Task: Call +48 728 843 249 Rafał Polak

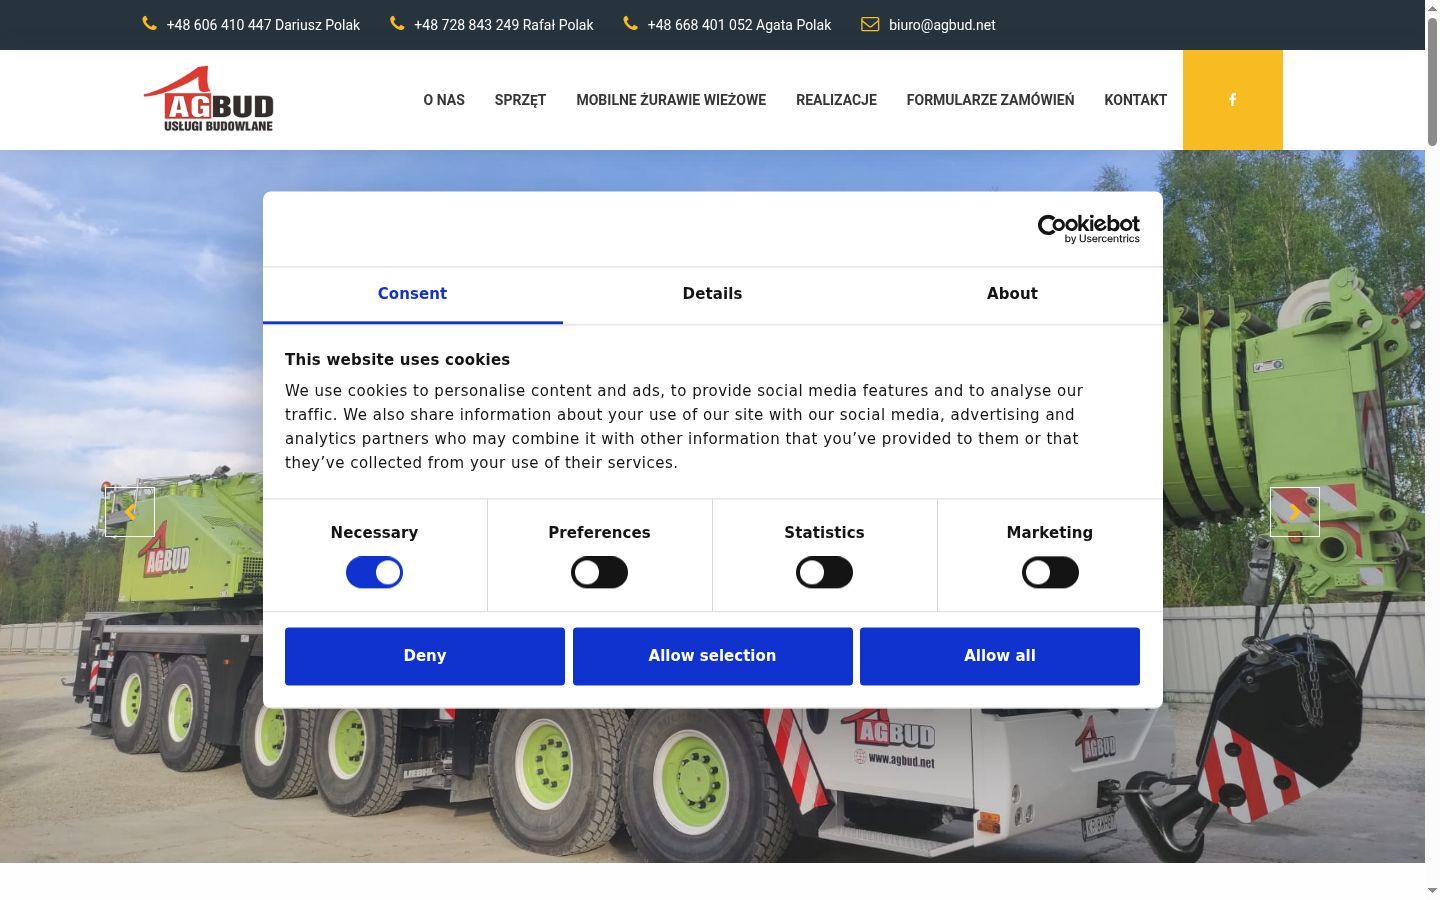Action: pyautogui.click(x=503, y=25)
